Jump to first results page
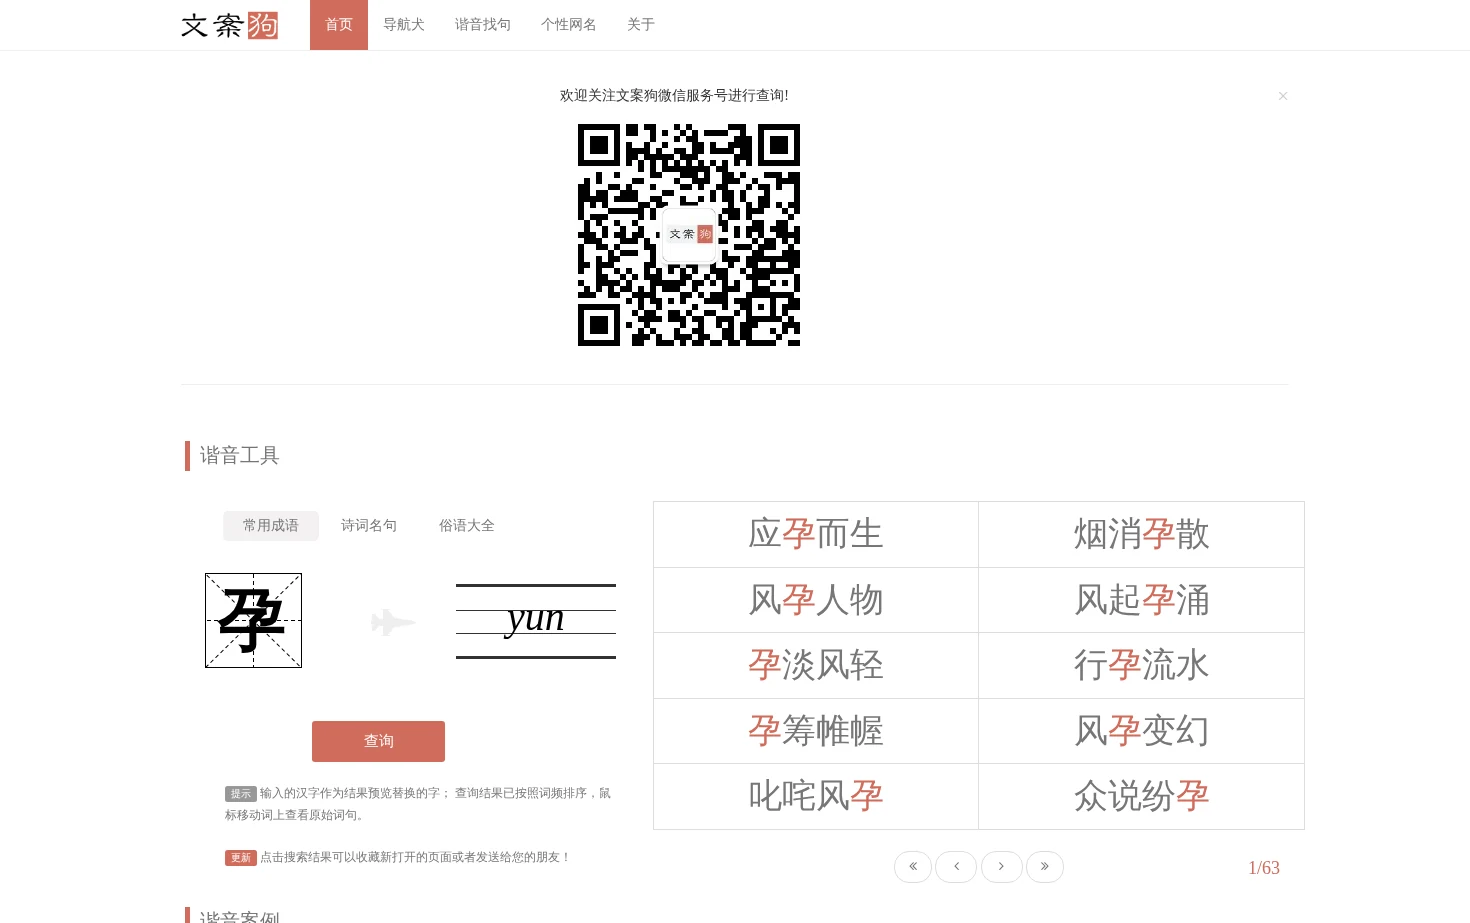The image size is (1470, 923). pos(913,867)
